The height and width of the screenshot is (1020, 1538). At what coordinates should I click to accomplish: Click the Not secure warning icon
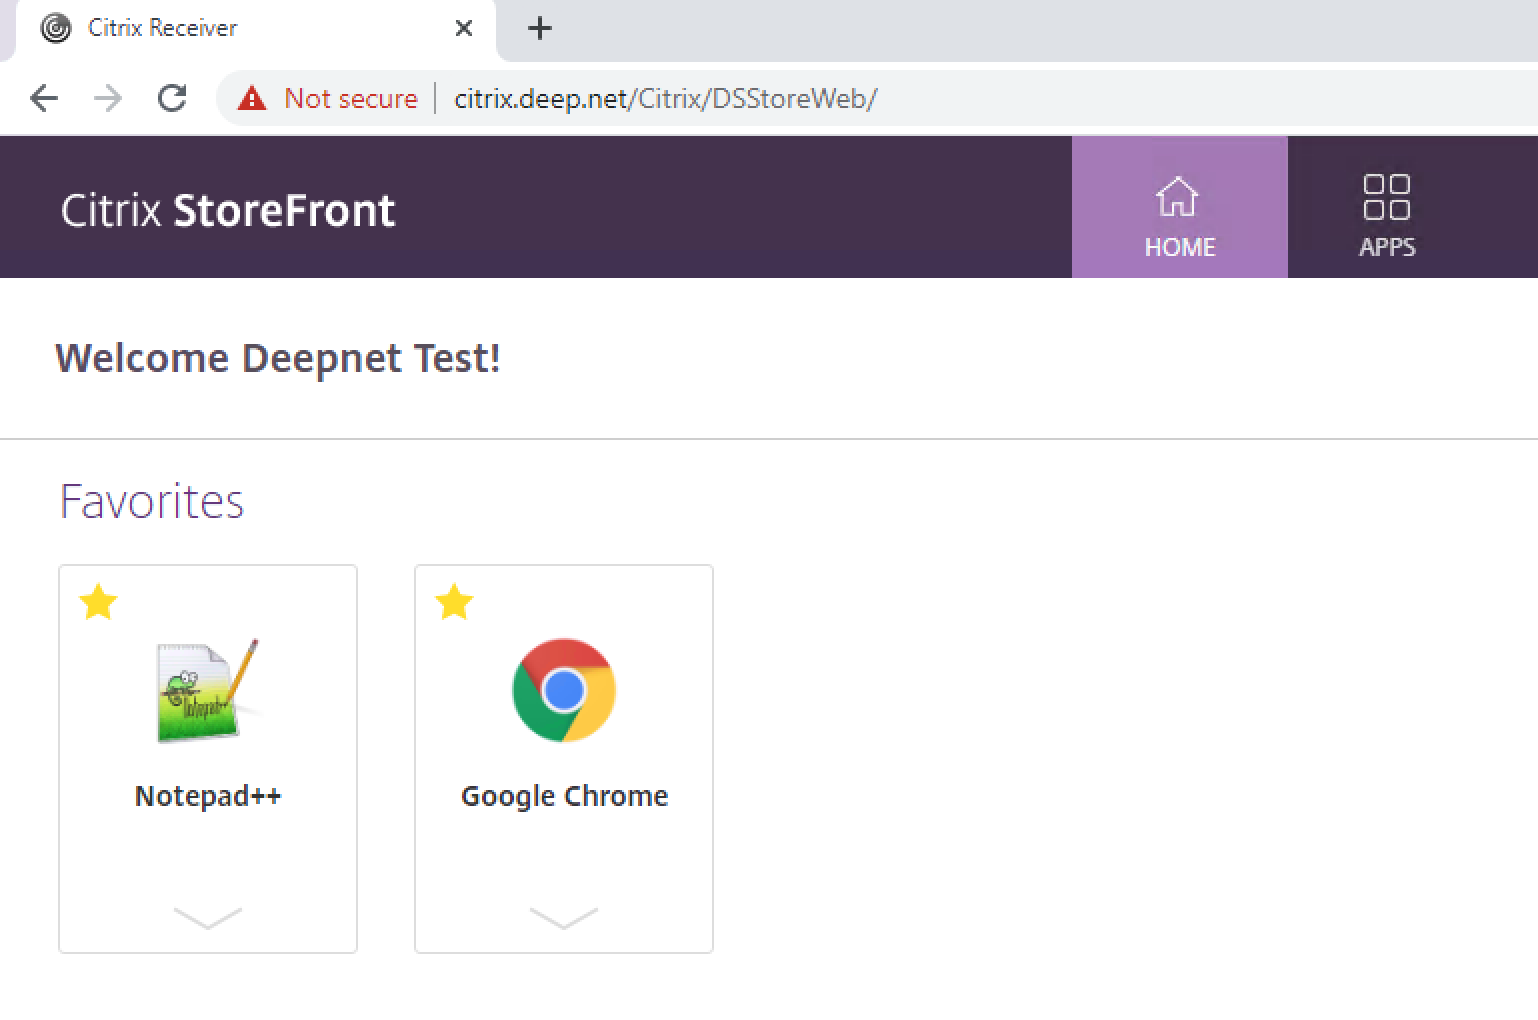tap(252, 98)
